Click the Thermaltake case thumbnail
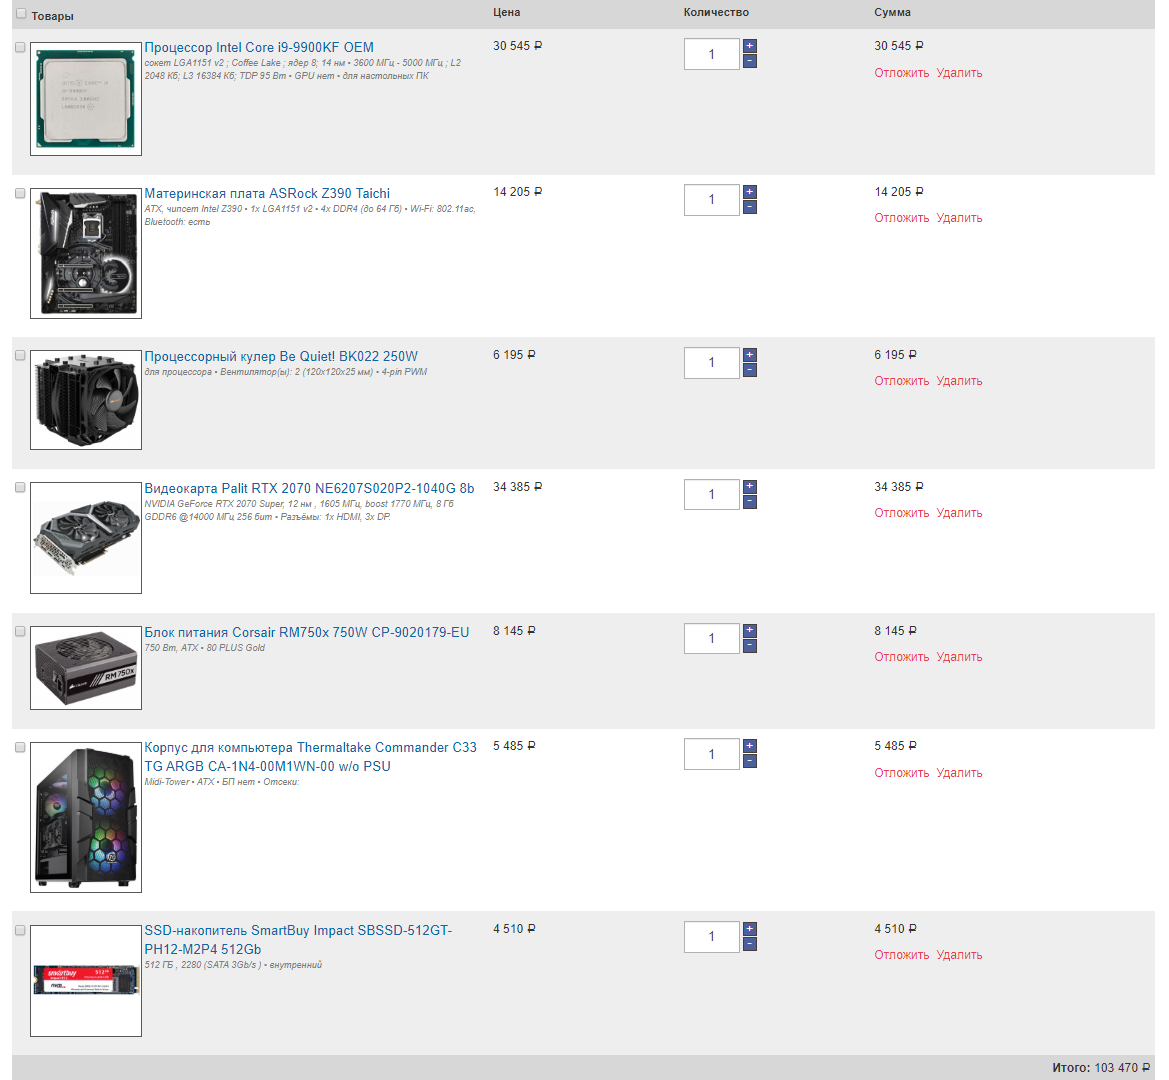Viewport: 1169px width, 1080px height. click(86, 817)
